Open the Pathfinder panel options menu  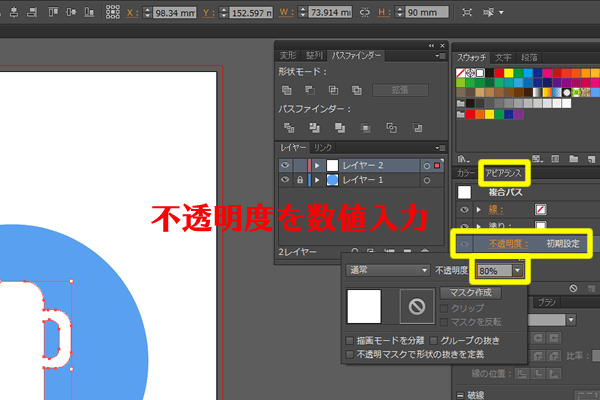pyautogui.click(x=440, y=56)
